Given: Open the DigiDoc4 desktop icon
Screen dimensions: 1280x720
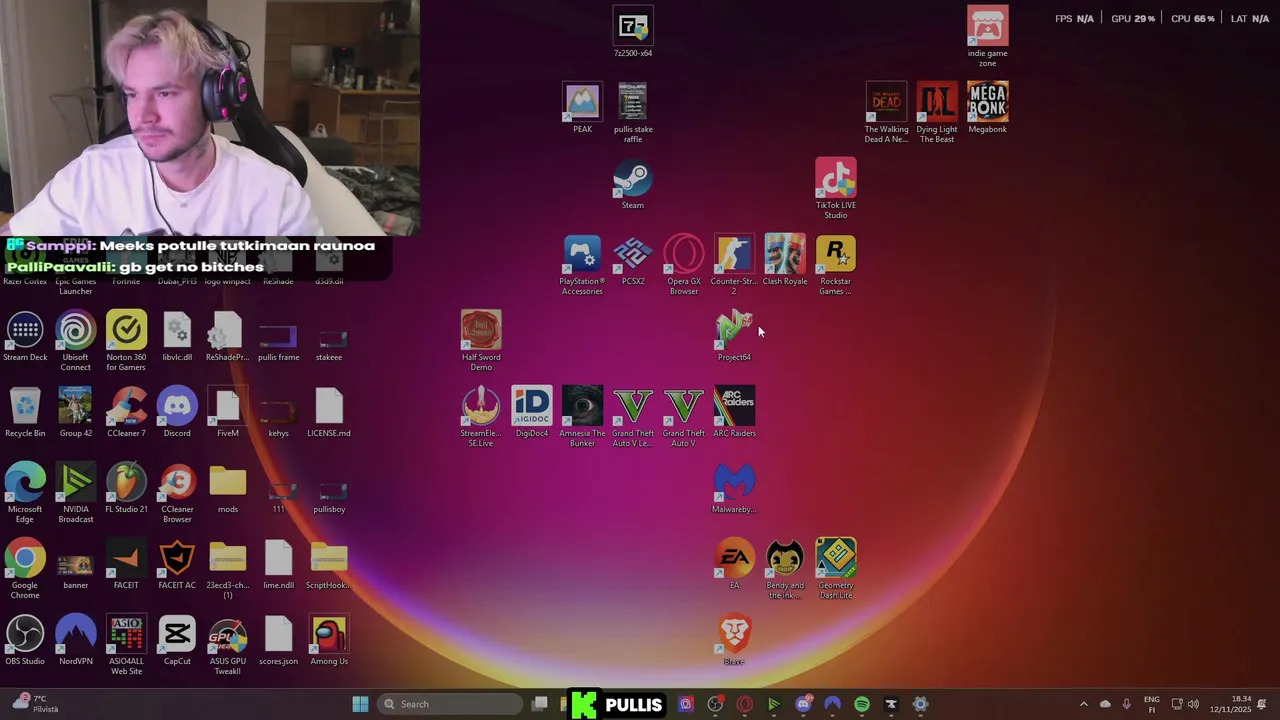Looking at the screenshot, I should click(532, 413).
